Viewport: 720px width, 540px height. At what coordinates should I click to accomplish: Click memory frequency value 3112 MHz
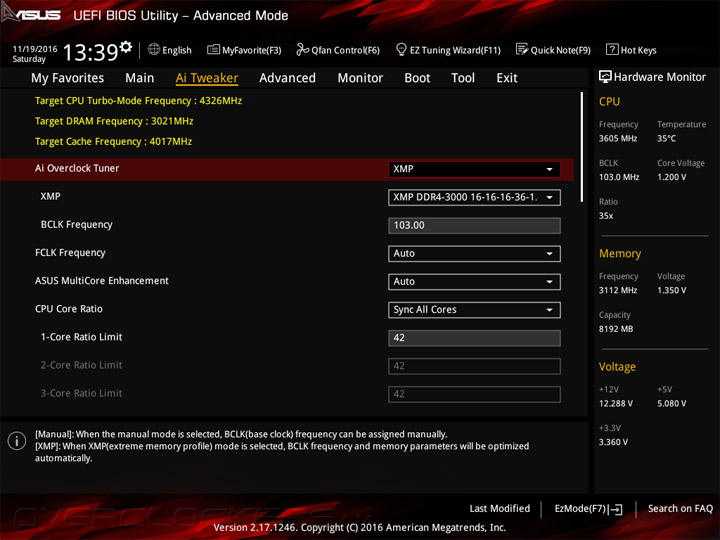coord(618,290)
